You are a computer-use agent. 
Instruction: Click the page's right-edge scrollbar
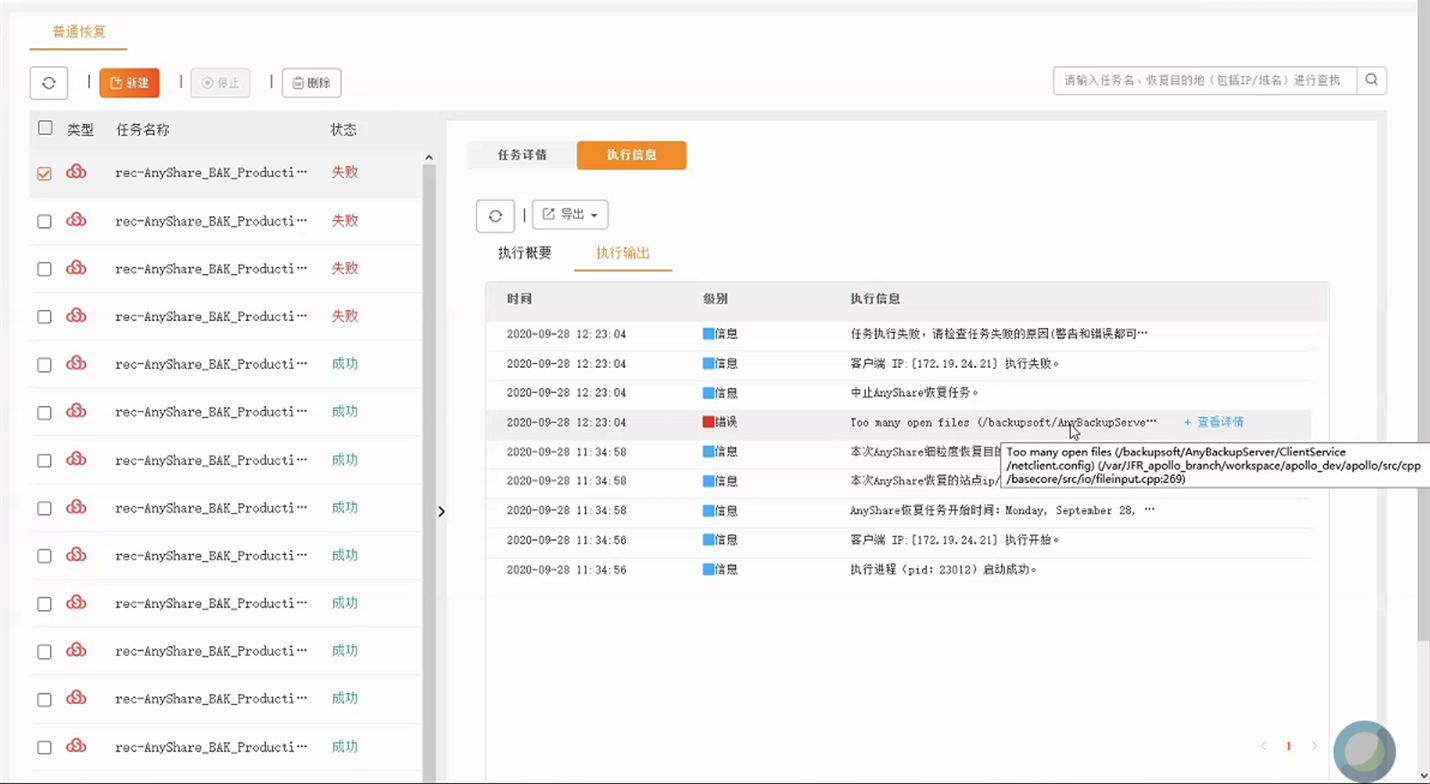pyautogui.click(x=1424, y=320)
